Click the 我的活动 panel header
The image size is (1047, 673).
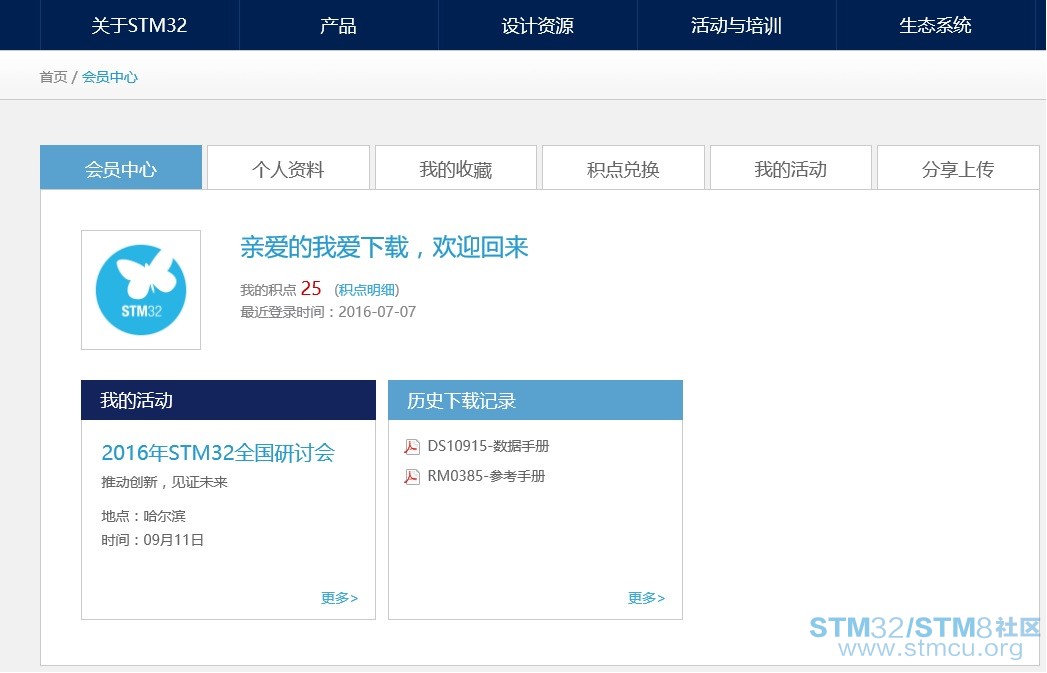228,400
